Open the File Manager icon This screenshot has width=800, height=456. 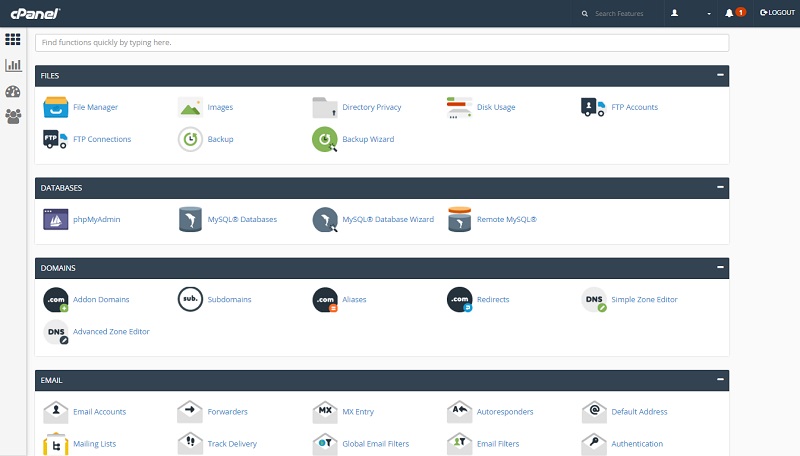pos(56,107)
